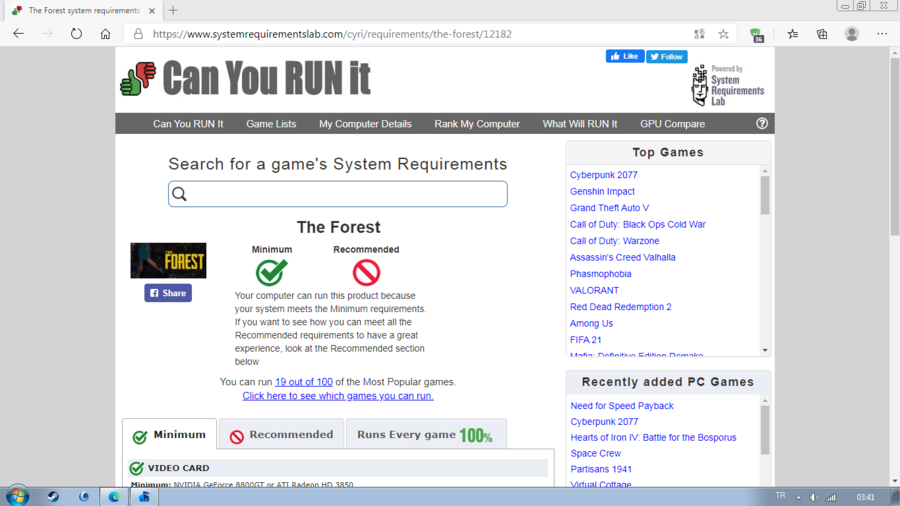The width and height of the screenshot is (900, 506).
Task: Open Space Crew requirements link
Action: 595,453
